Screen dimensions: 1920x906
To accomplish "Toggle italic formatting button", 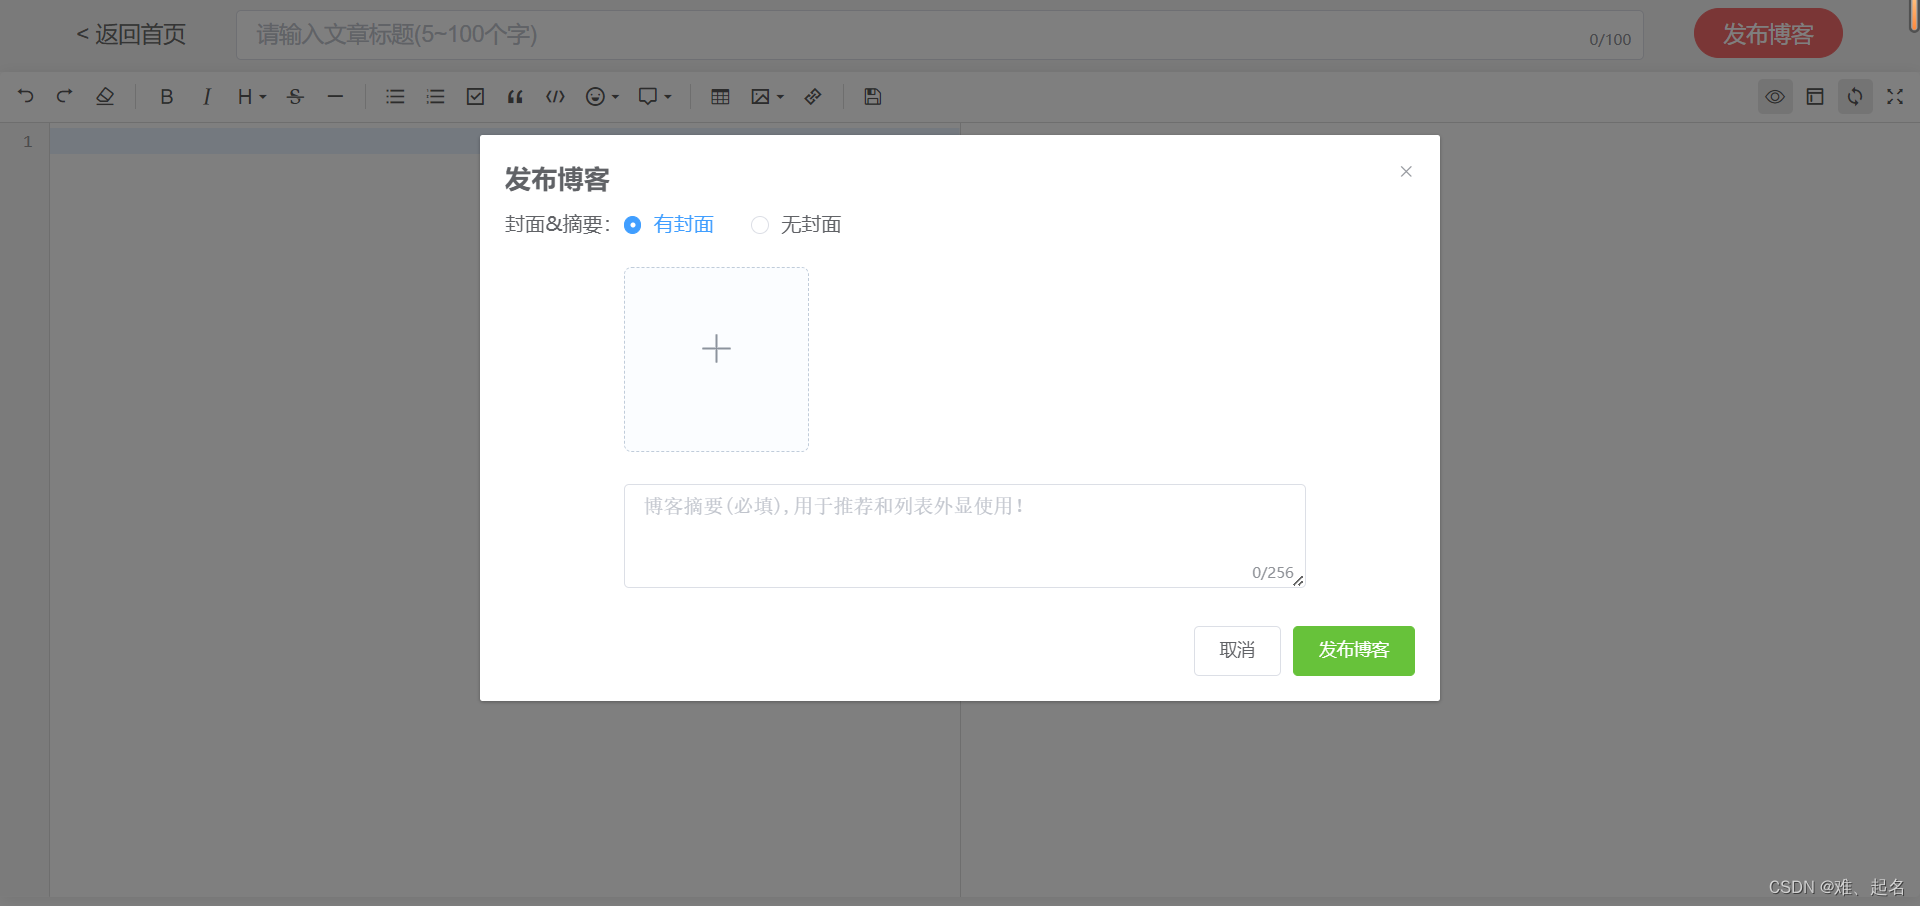I will coord(207,97).
